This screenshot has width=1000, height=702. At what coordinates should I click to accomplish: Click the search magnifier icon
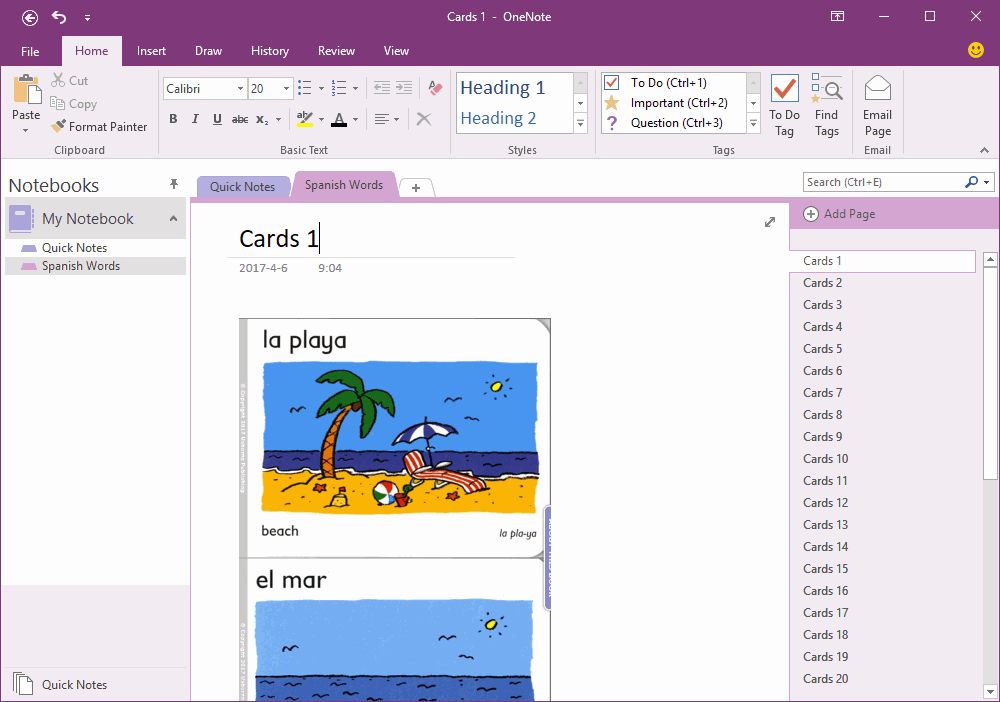[971, 182]
